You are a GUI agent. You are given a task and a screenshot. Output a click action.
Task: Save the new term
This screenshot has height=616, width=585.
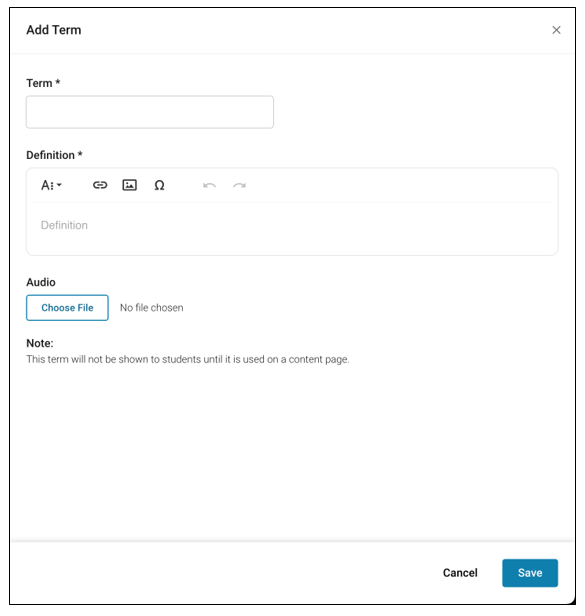pyautogui.click(x=530, y=573)
